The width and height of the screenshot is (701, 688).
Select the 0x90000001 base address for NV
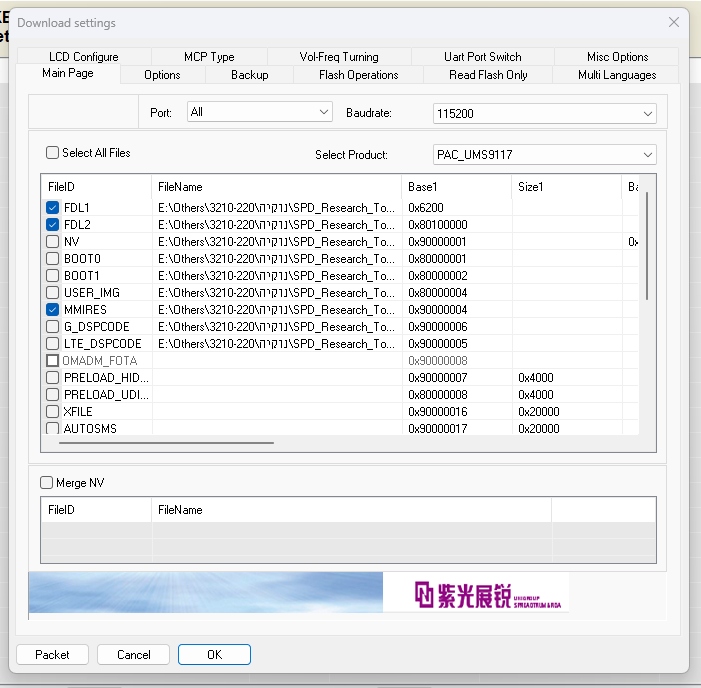[x=456, y=242]
